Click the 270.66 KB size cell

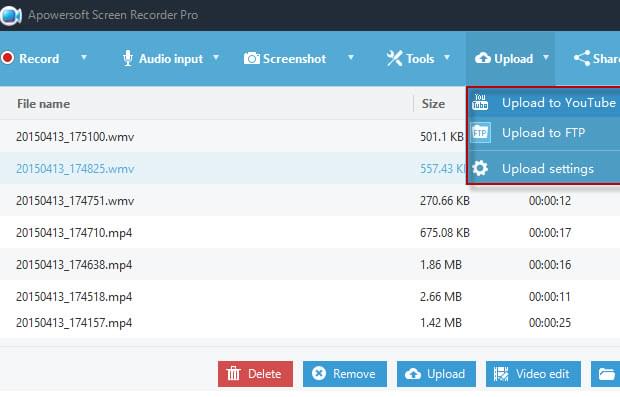point(445,201)
